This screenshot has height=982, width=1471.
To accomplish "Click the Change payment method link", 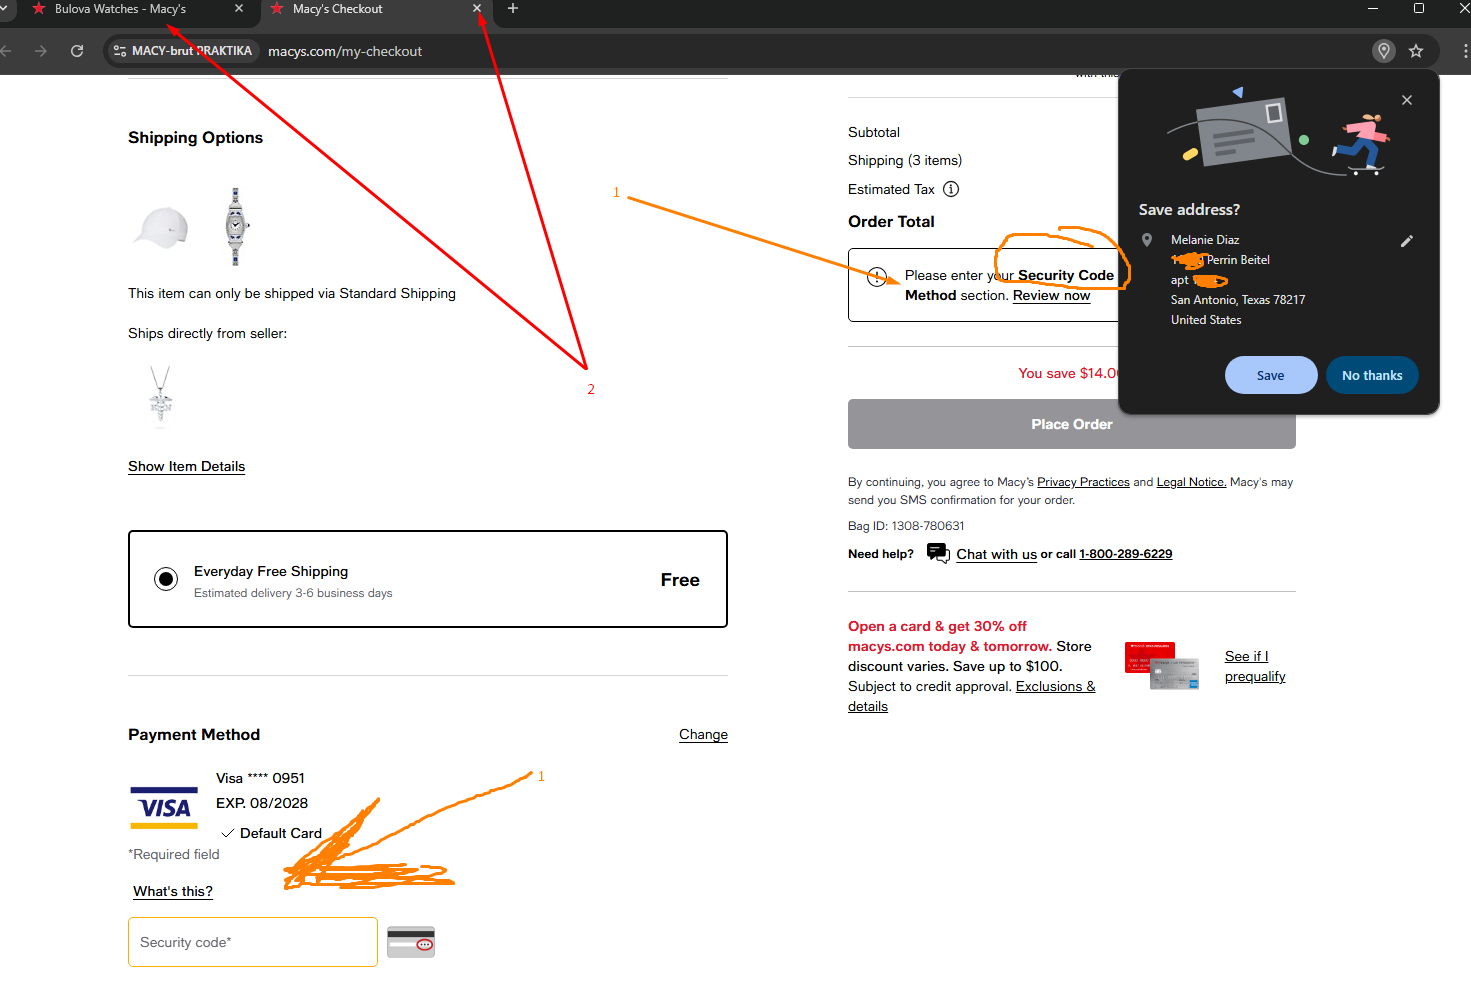I will point(703,734).
